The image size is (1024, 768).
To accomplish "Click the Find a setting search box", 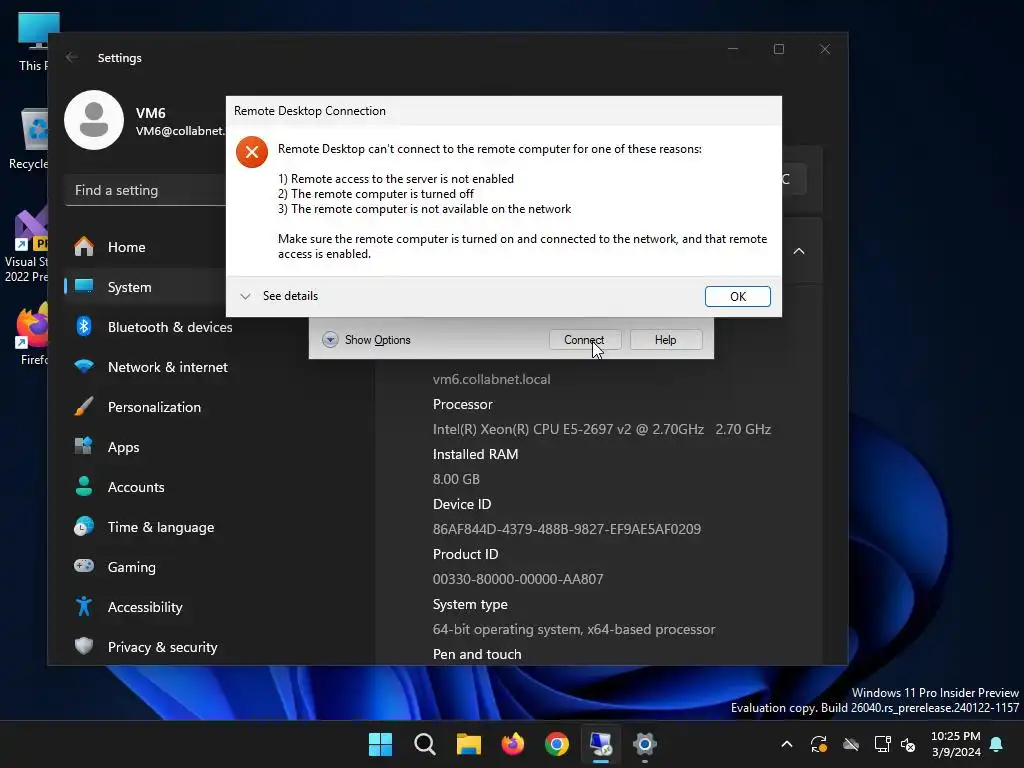I will click(x=146, y=190).
